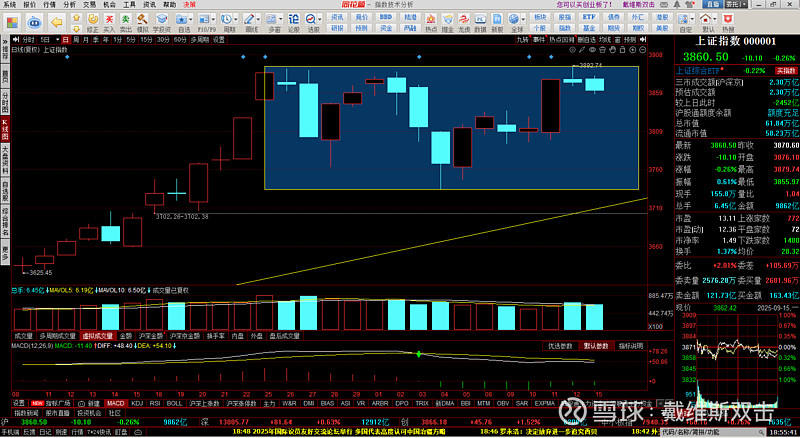800x438 pixels.
Task: Open the mail envelope icon in title bar
Action: pos(666,4)
